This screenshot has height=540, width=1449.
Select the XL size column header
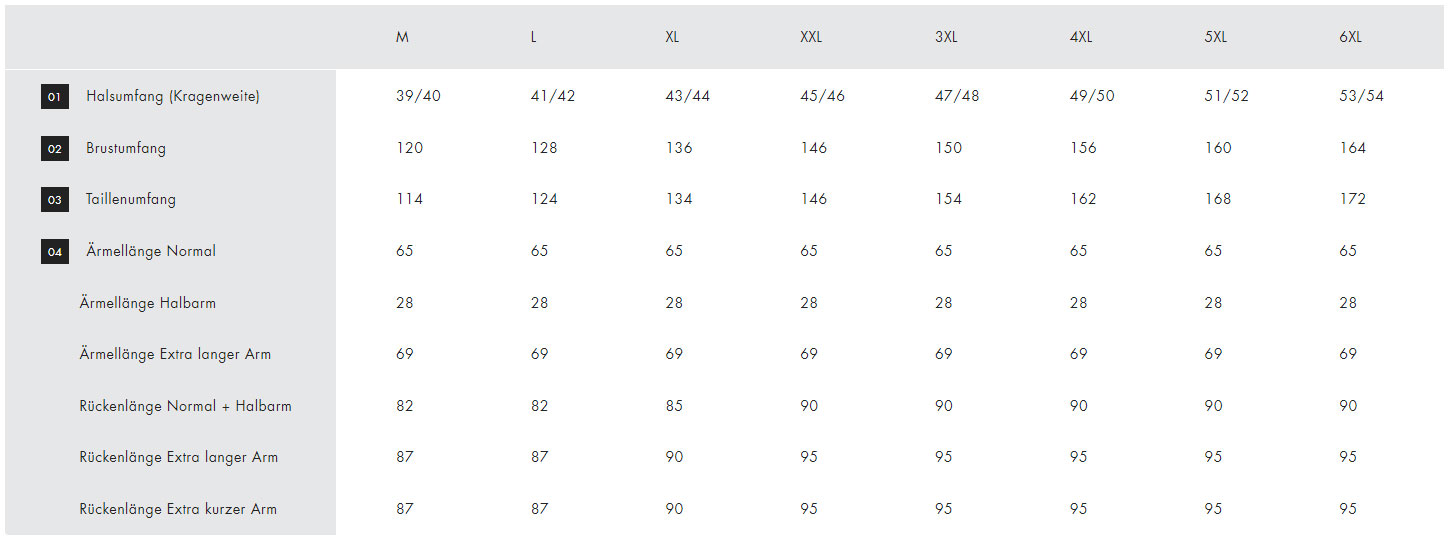[672, 37]
